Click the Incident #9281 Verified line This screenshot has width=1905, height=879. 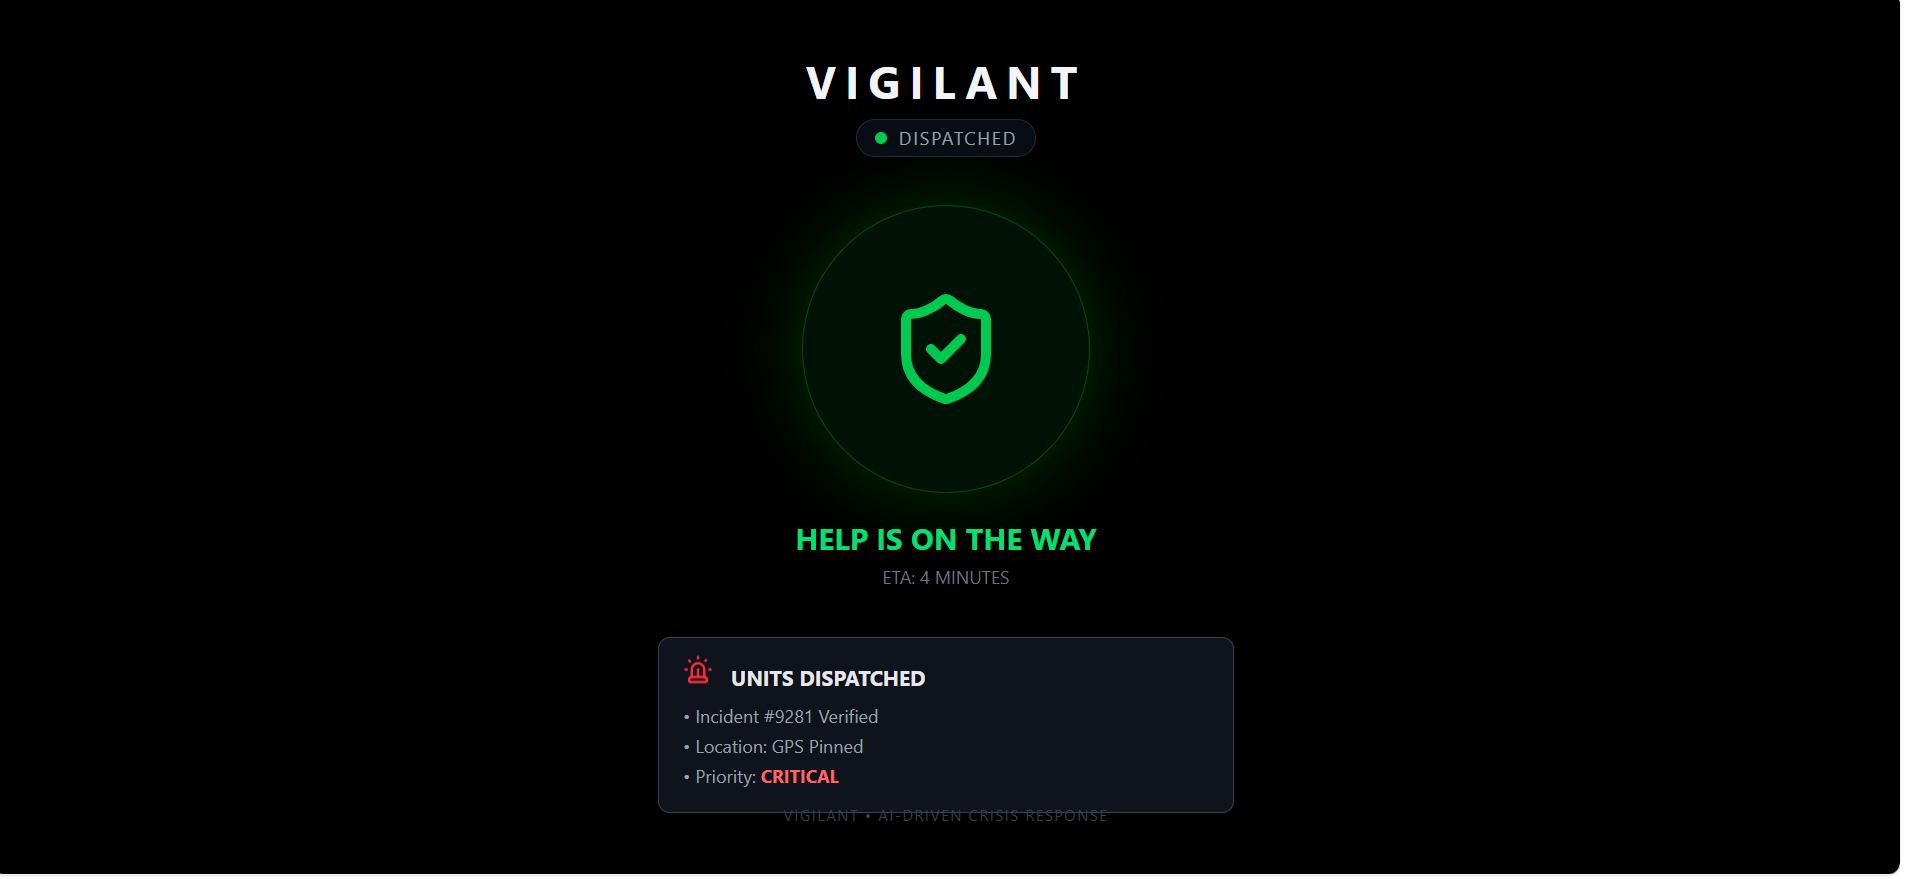tap(781, 717)
